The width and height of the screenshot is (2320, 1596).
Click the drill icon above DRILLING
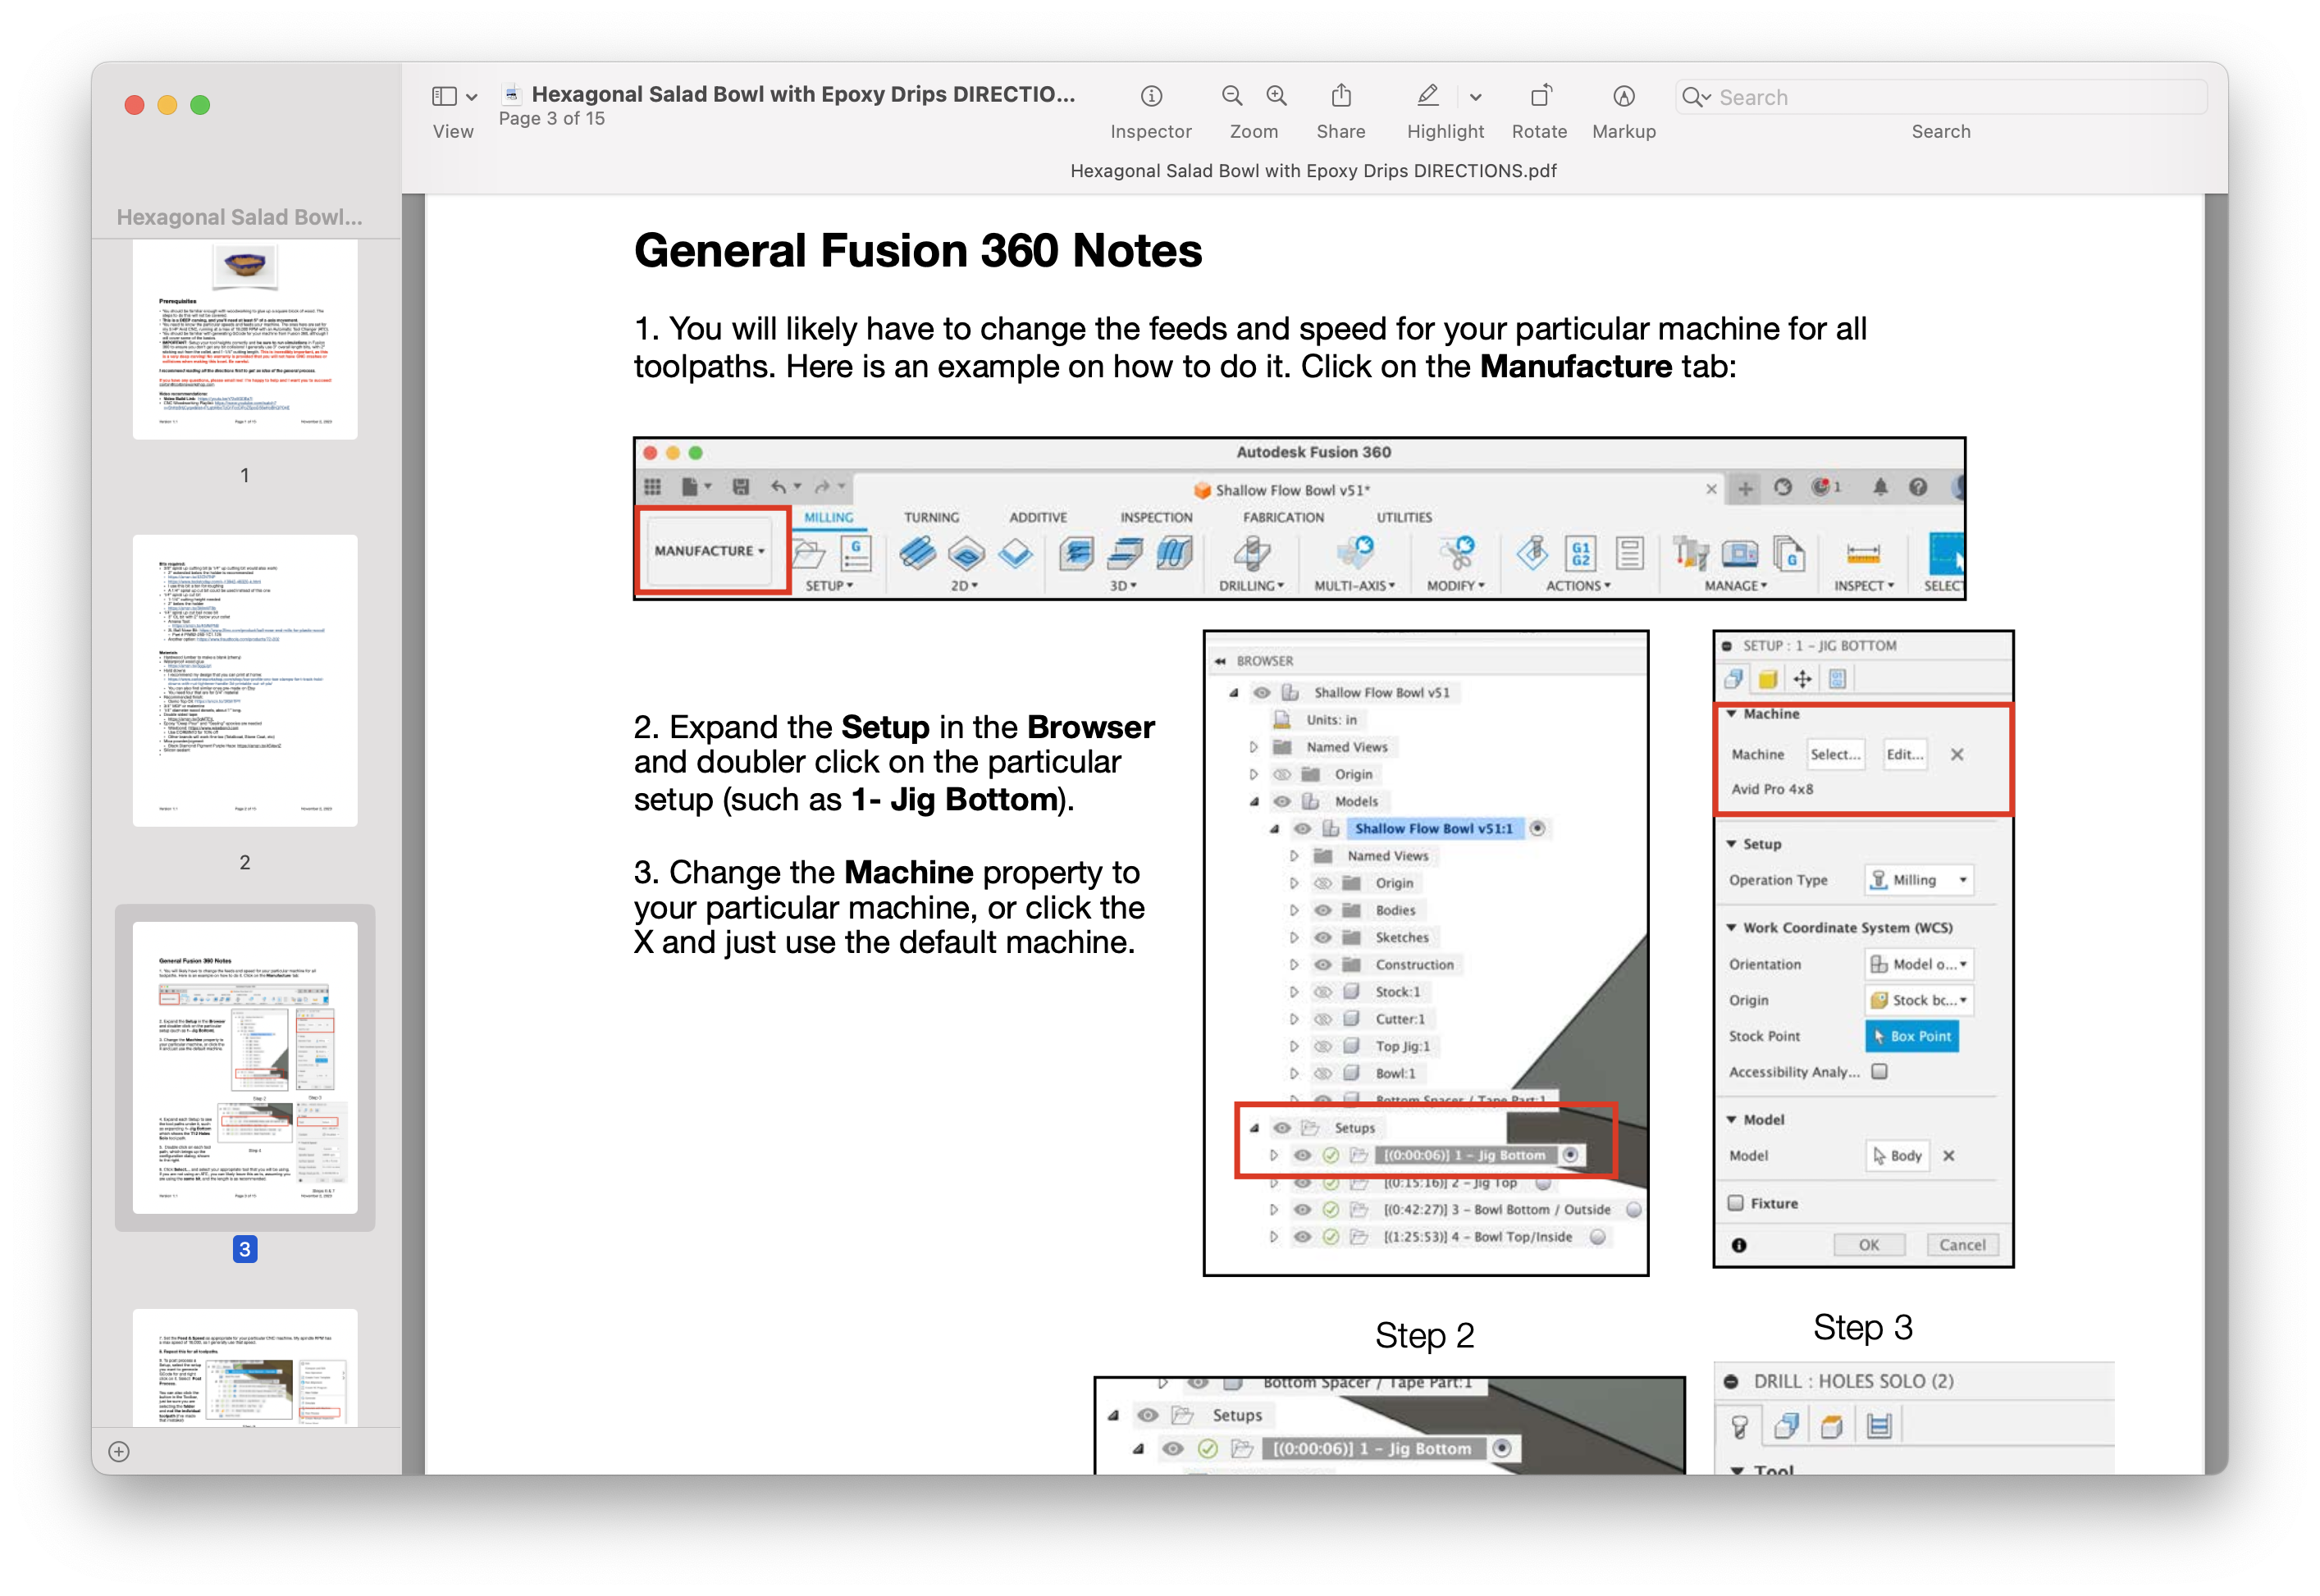point(1251,552)
